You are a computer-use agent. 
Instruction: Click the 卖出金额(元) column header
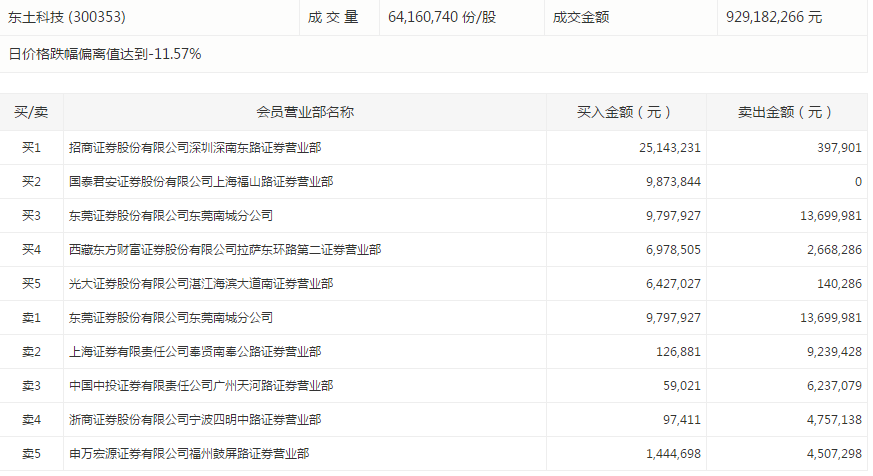click(x=785, y=112)
